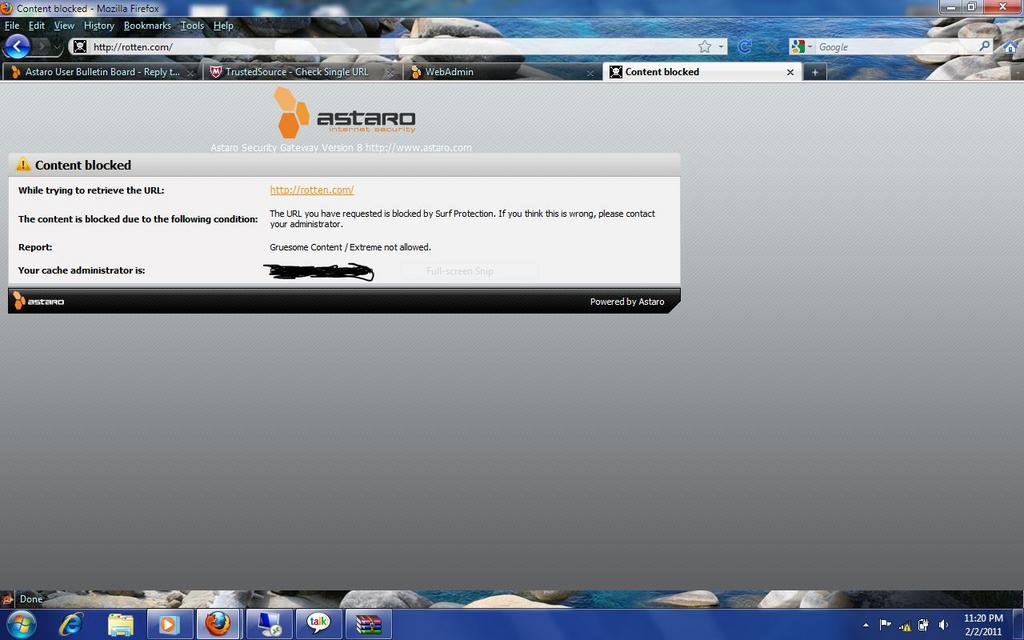
Task: Open the Windows Start menu orb
Action: pos(22,624)
